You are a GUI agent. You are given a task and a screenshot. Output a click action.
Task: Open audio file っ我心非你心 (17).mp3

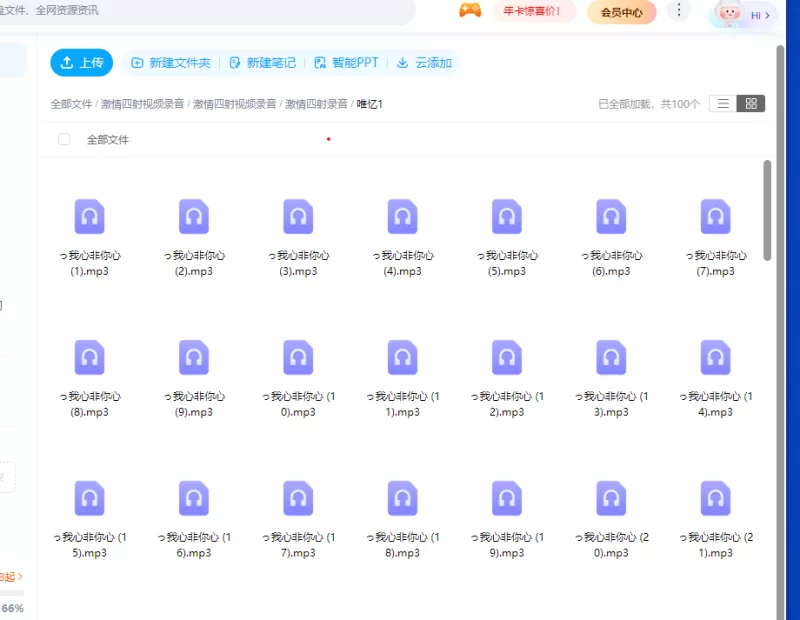[x=298, y=519]
